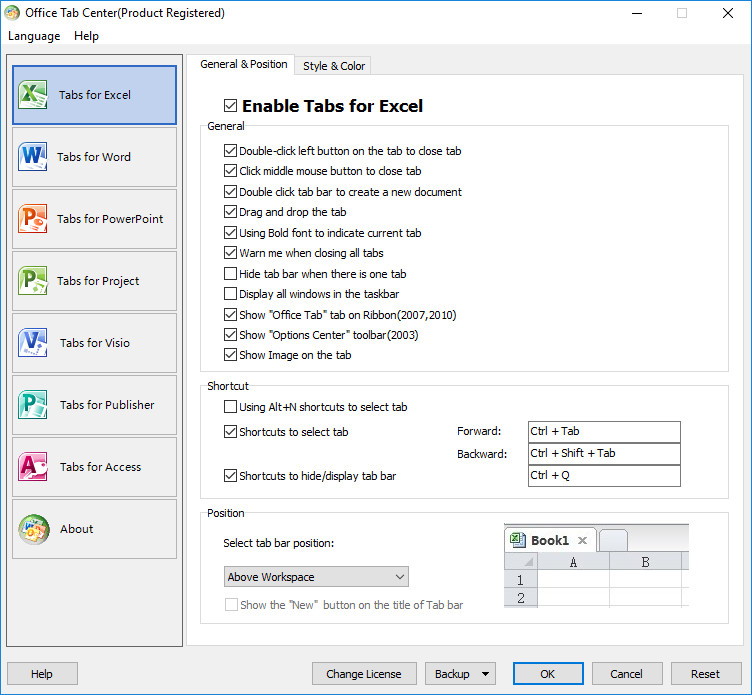Click the Backward shortcut field Ctrl + Shift + Tab
Screen dimensions: 752x695
point(604,454)
